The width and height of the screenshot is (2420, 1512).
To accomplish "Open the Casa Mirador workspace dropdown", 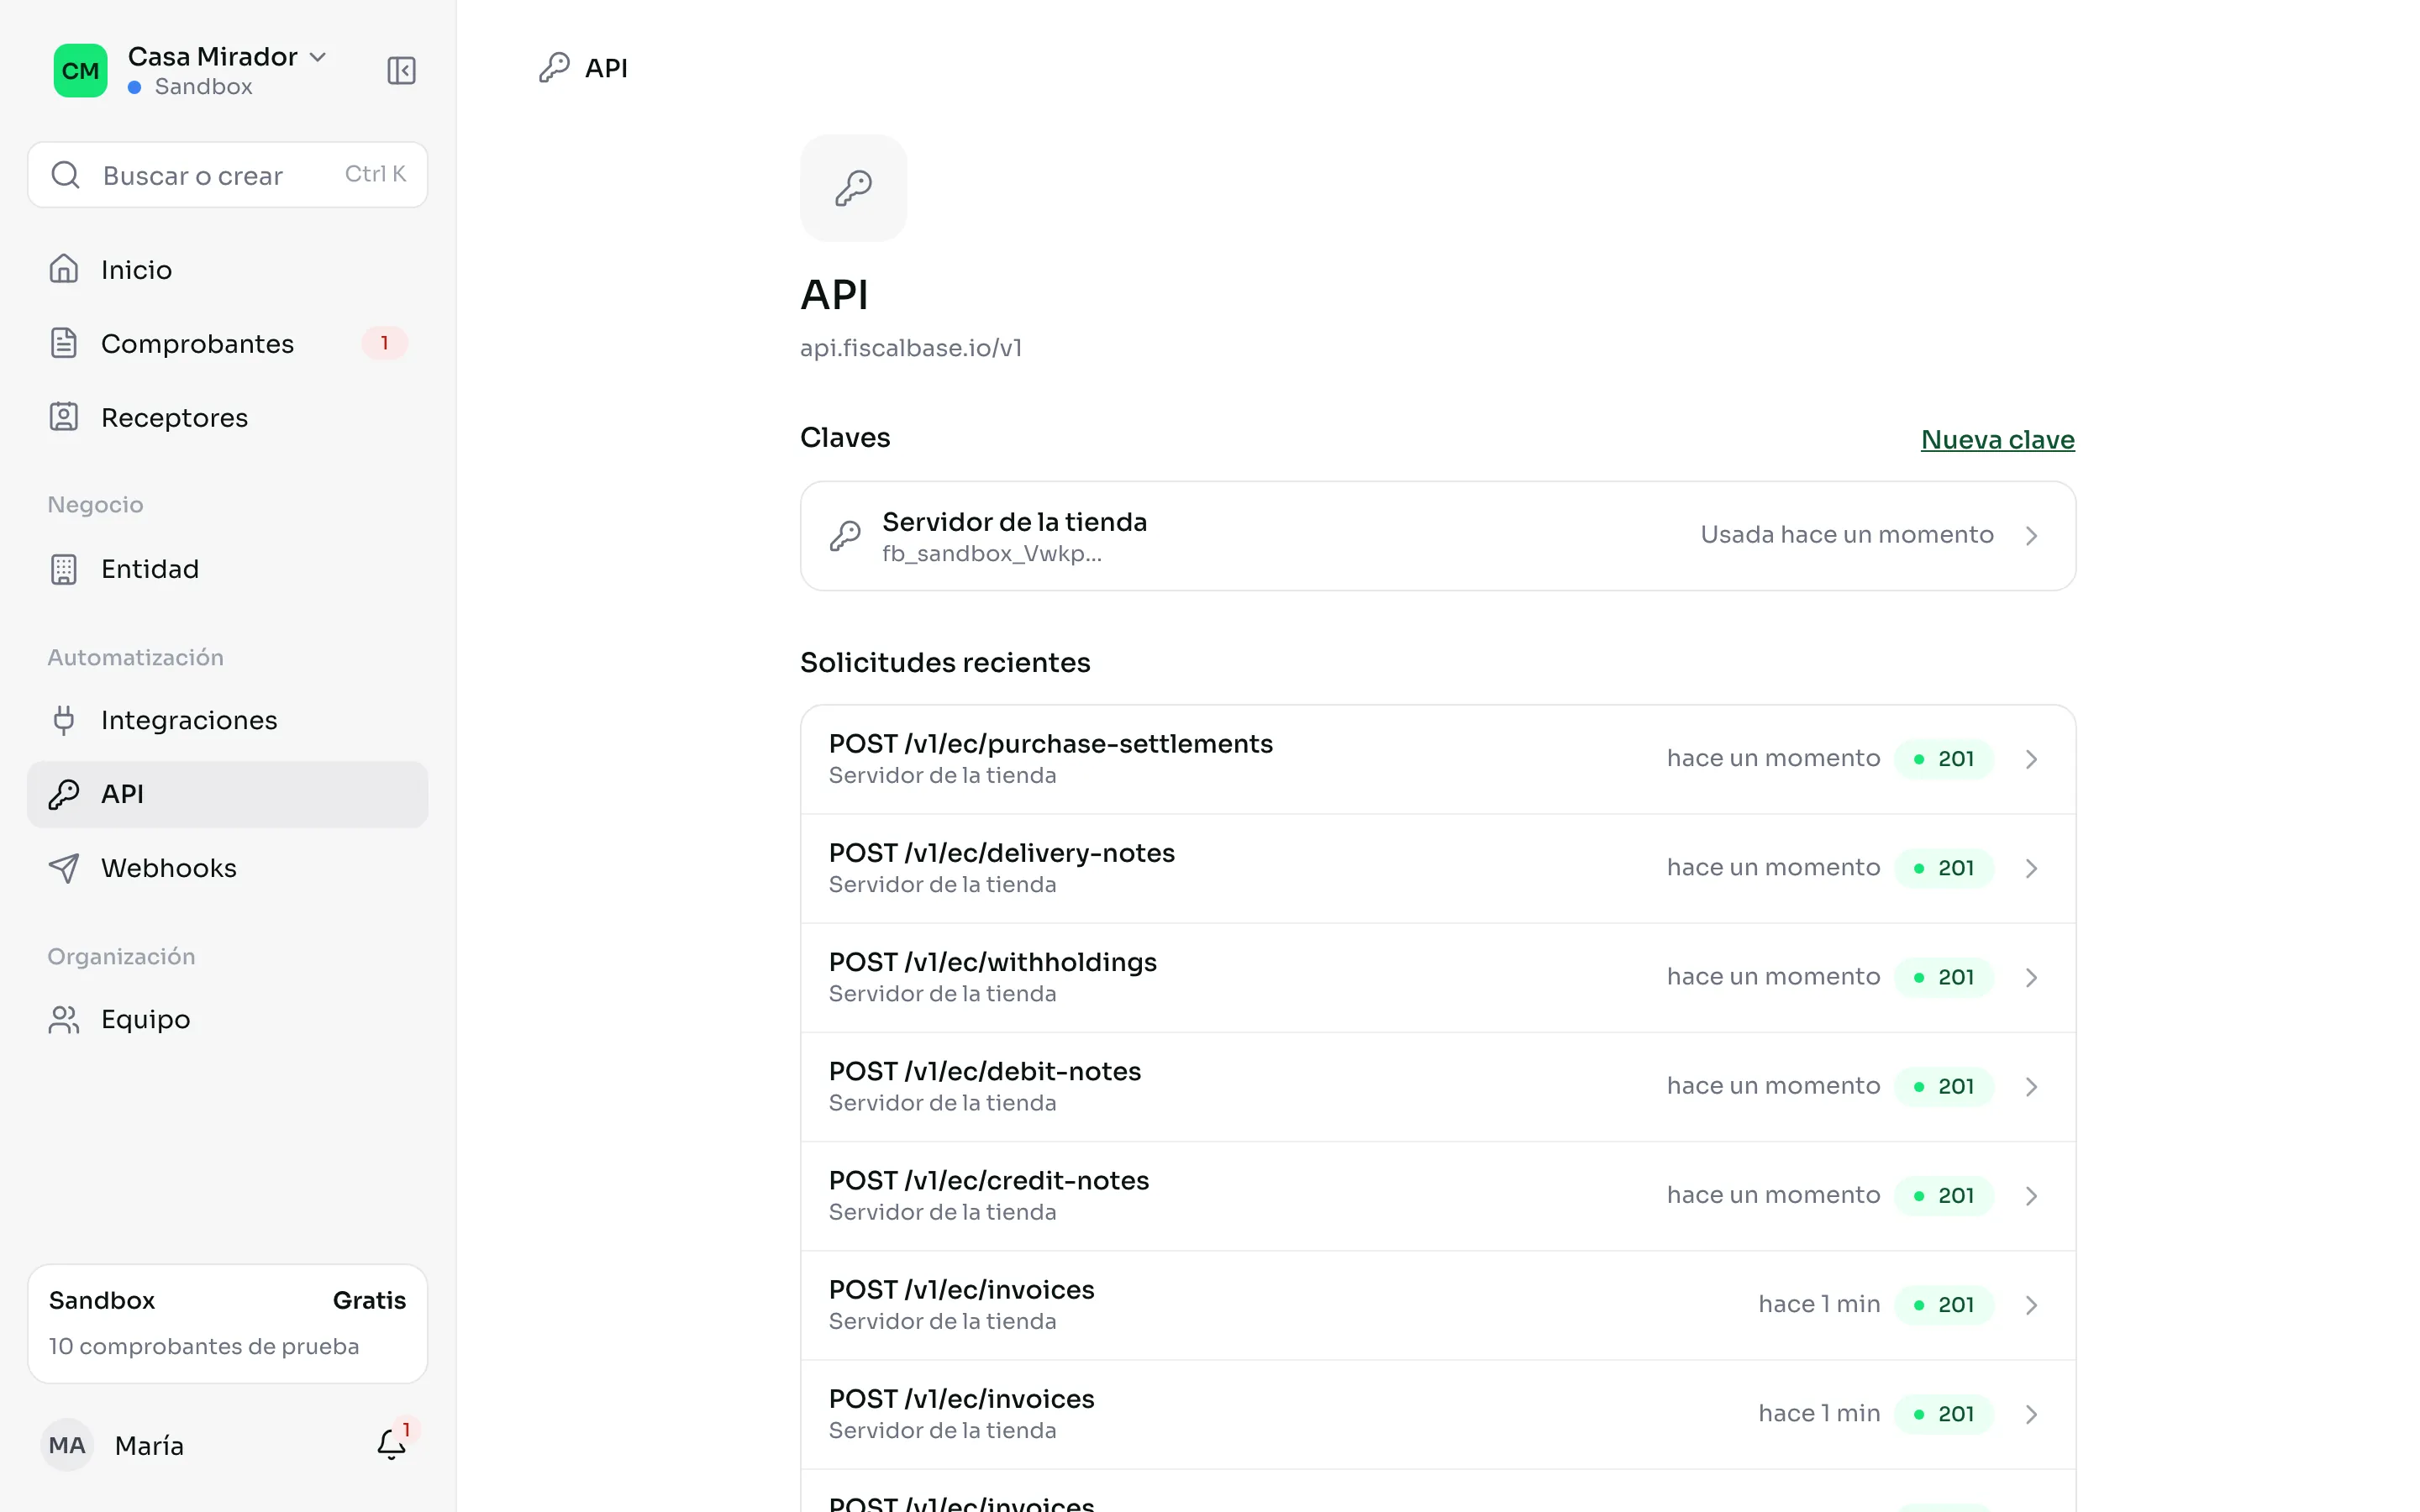I will click(227, 57).
